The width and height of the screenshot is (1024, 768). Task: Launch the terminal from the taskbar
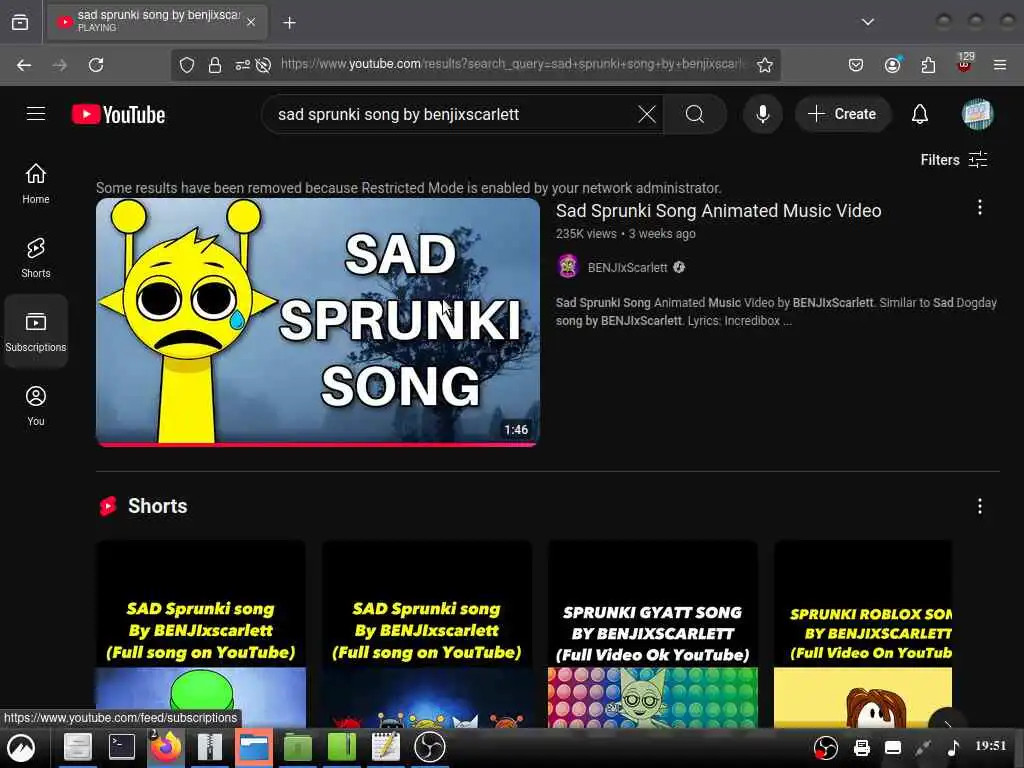121,746
